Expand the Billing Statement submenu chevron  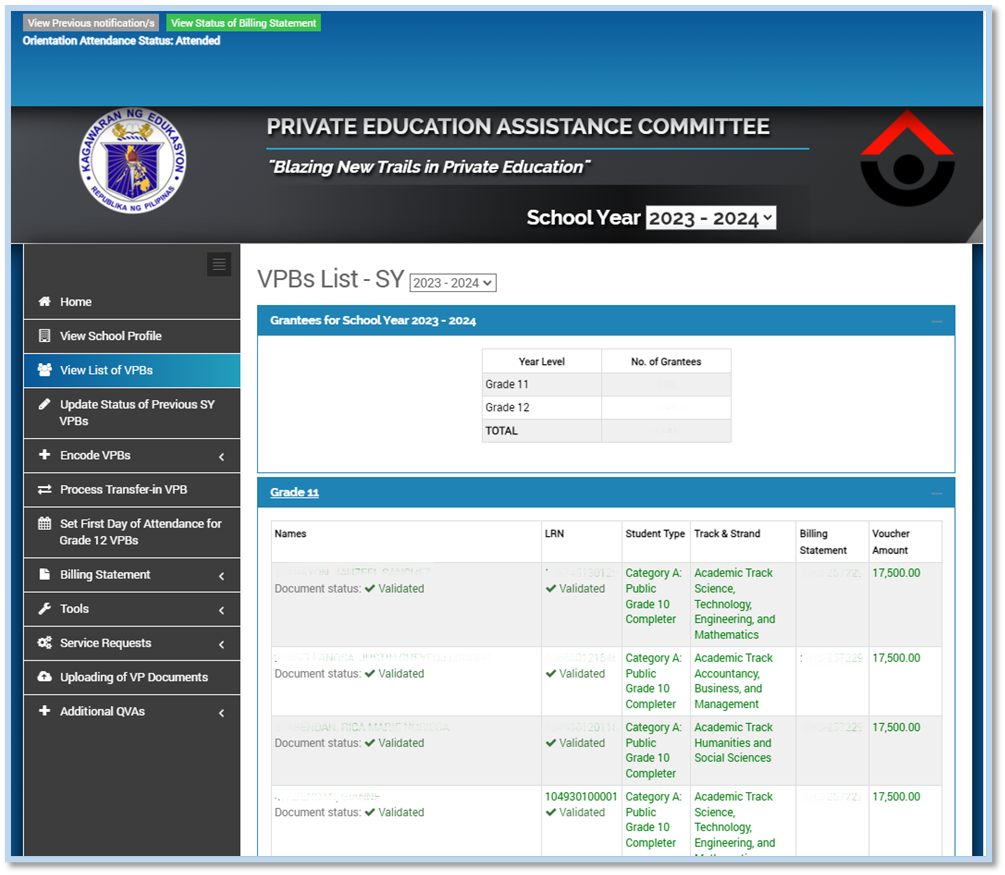click(x=222, y=576)
